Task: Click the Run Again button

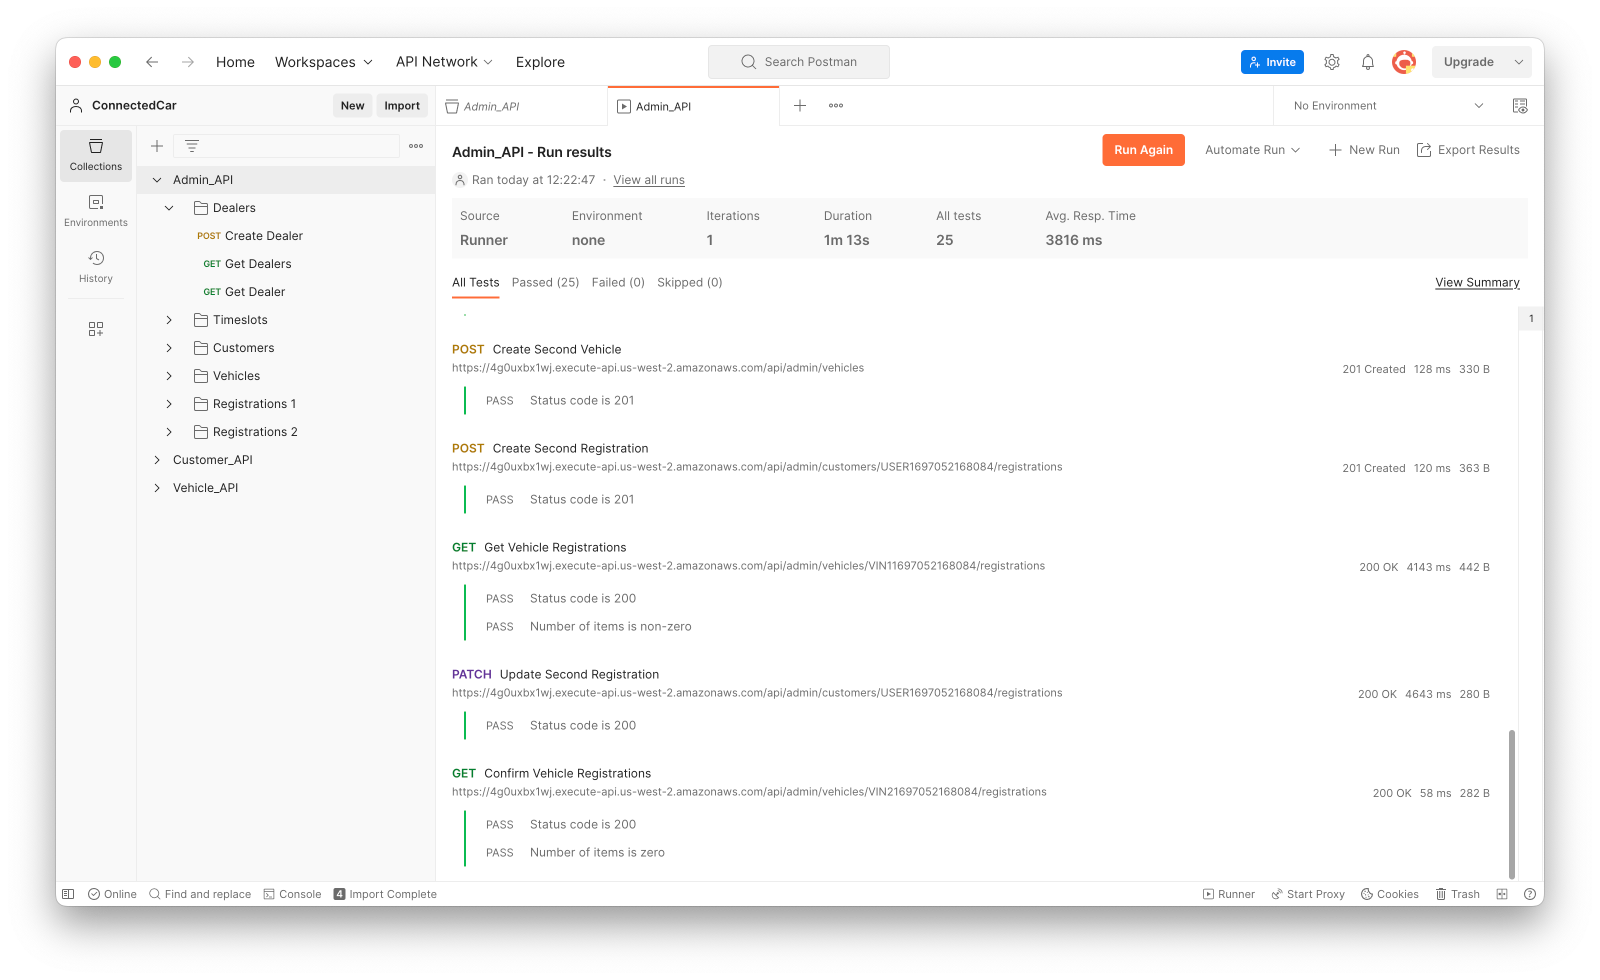Action: click(1143, 150)
